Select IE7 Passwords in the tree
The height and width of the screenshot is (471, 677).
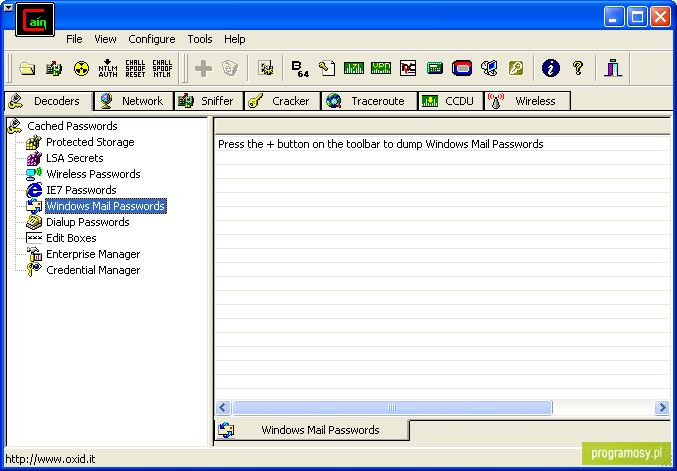(x=81, y=190)
